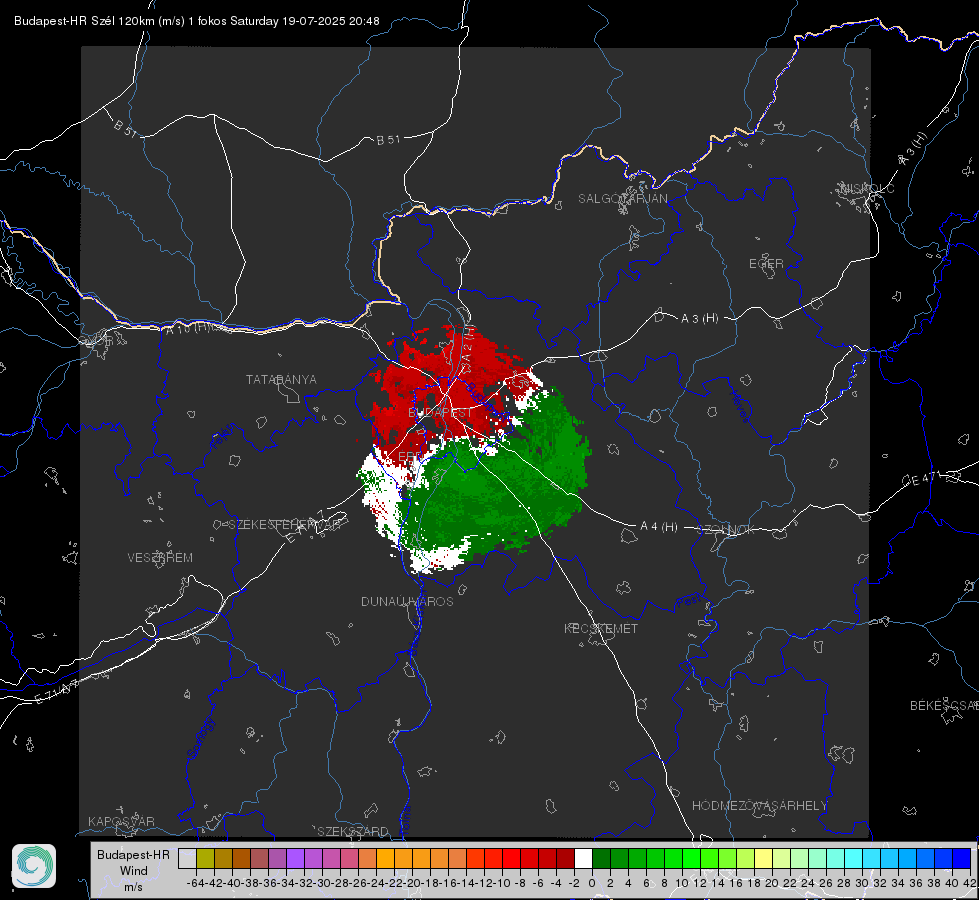
Task: Pick the dark green swatch at 0 m/s
Action: point(601,859)
